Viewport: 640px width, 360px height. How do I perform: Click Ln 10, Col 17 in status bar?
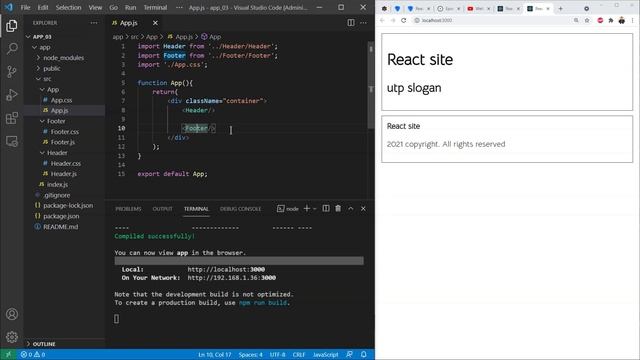pyautogui.click(x=214, y=355)
